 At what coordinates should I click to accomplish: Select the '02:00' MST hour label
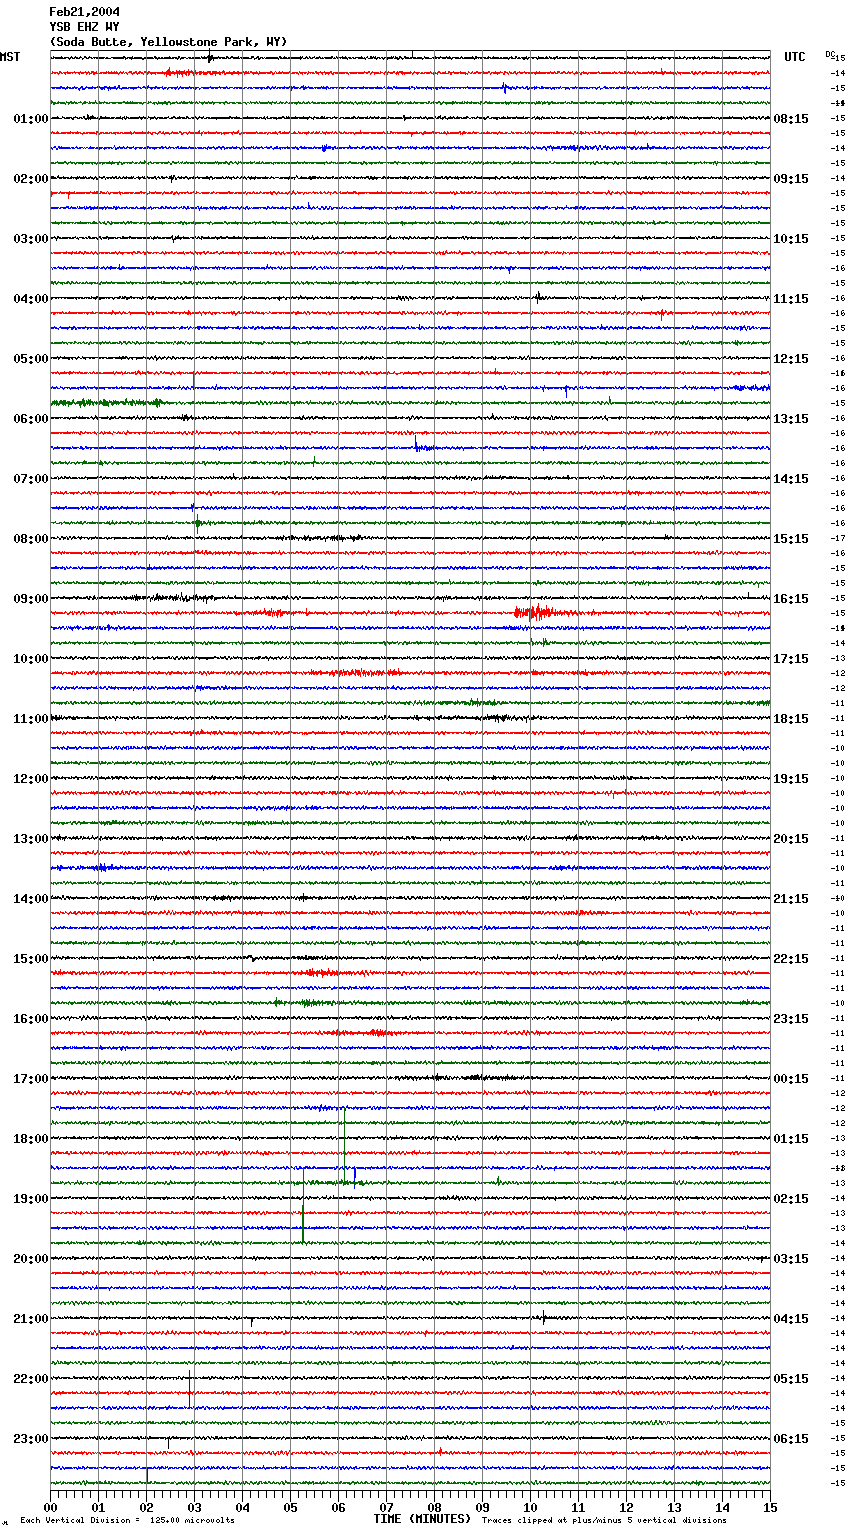pos(31,179)
